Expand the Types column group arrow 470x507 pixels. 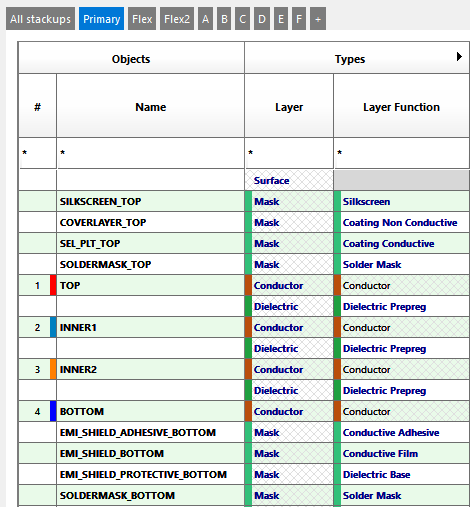click(x=459, y=57)
